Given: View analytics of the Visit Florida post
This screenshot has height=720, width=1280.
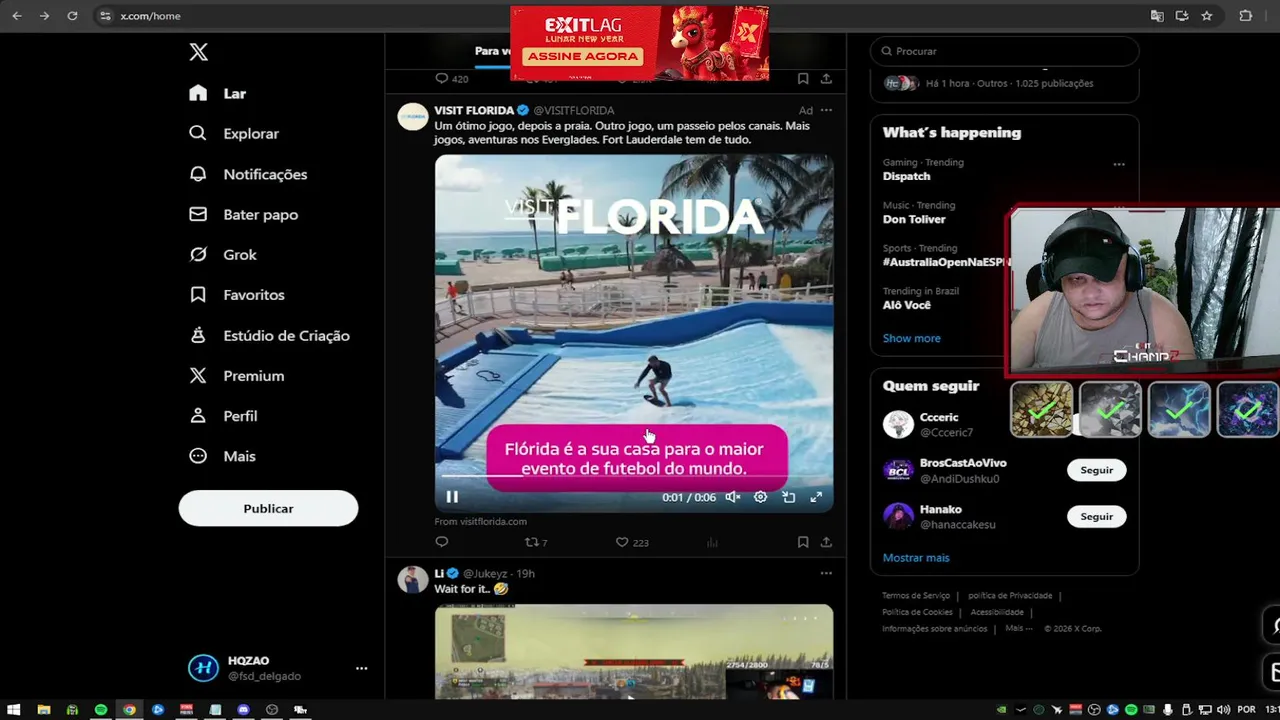Looking at the screenshot, I should [712, 542].
